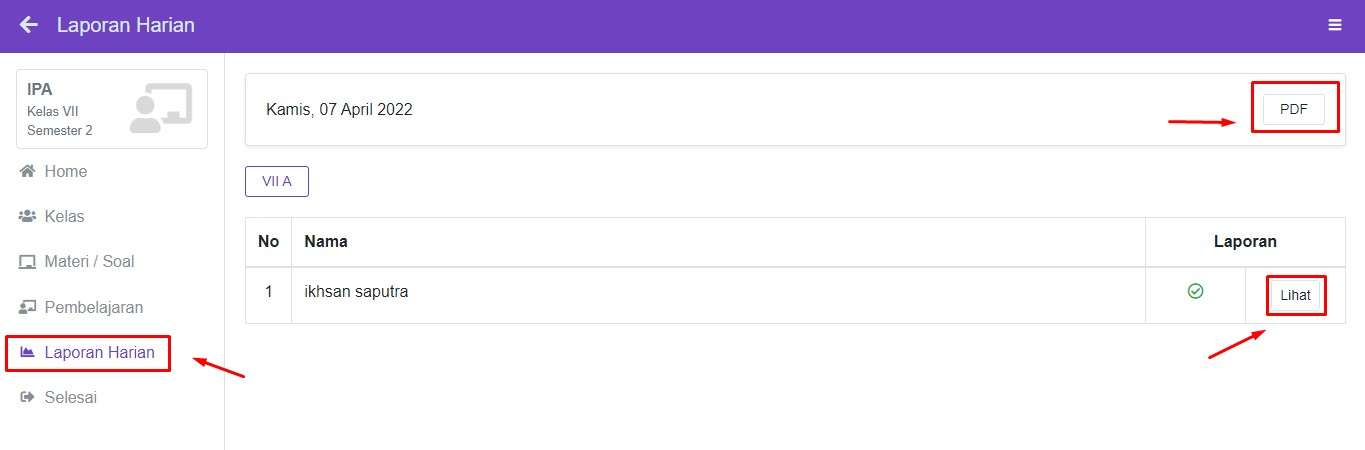Click the Nama column header
Viewport: 1365px width, 450px height.
326,241
